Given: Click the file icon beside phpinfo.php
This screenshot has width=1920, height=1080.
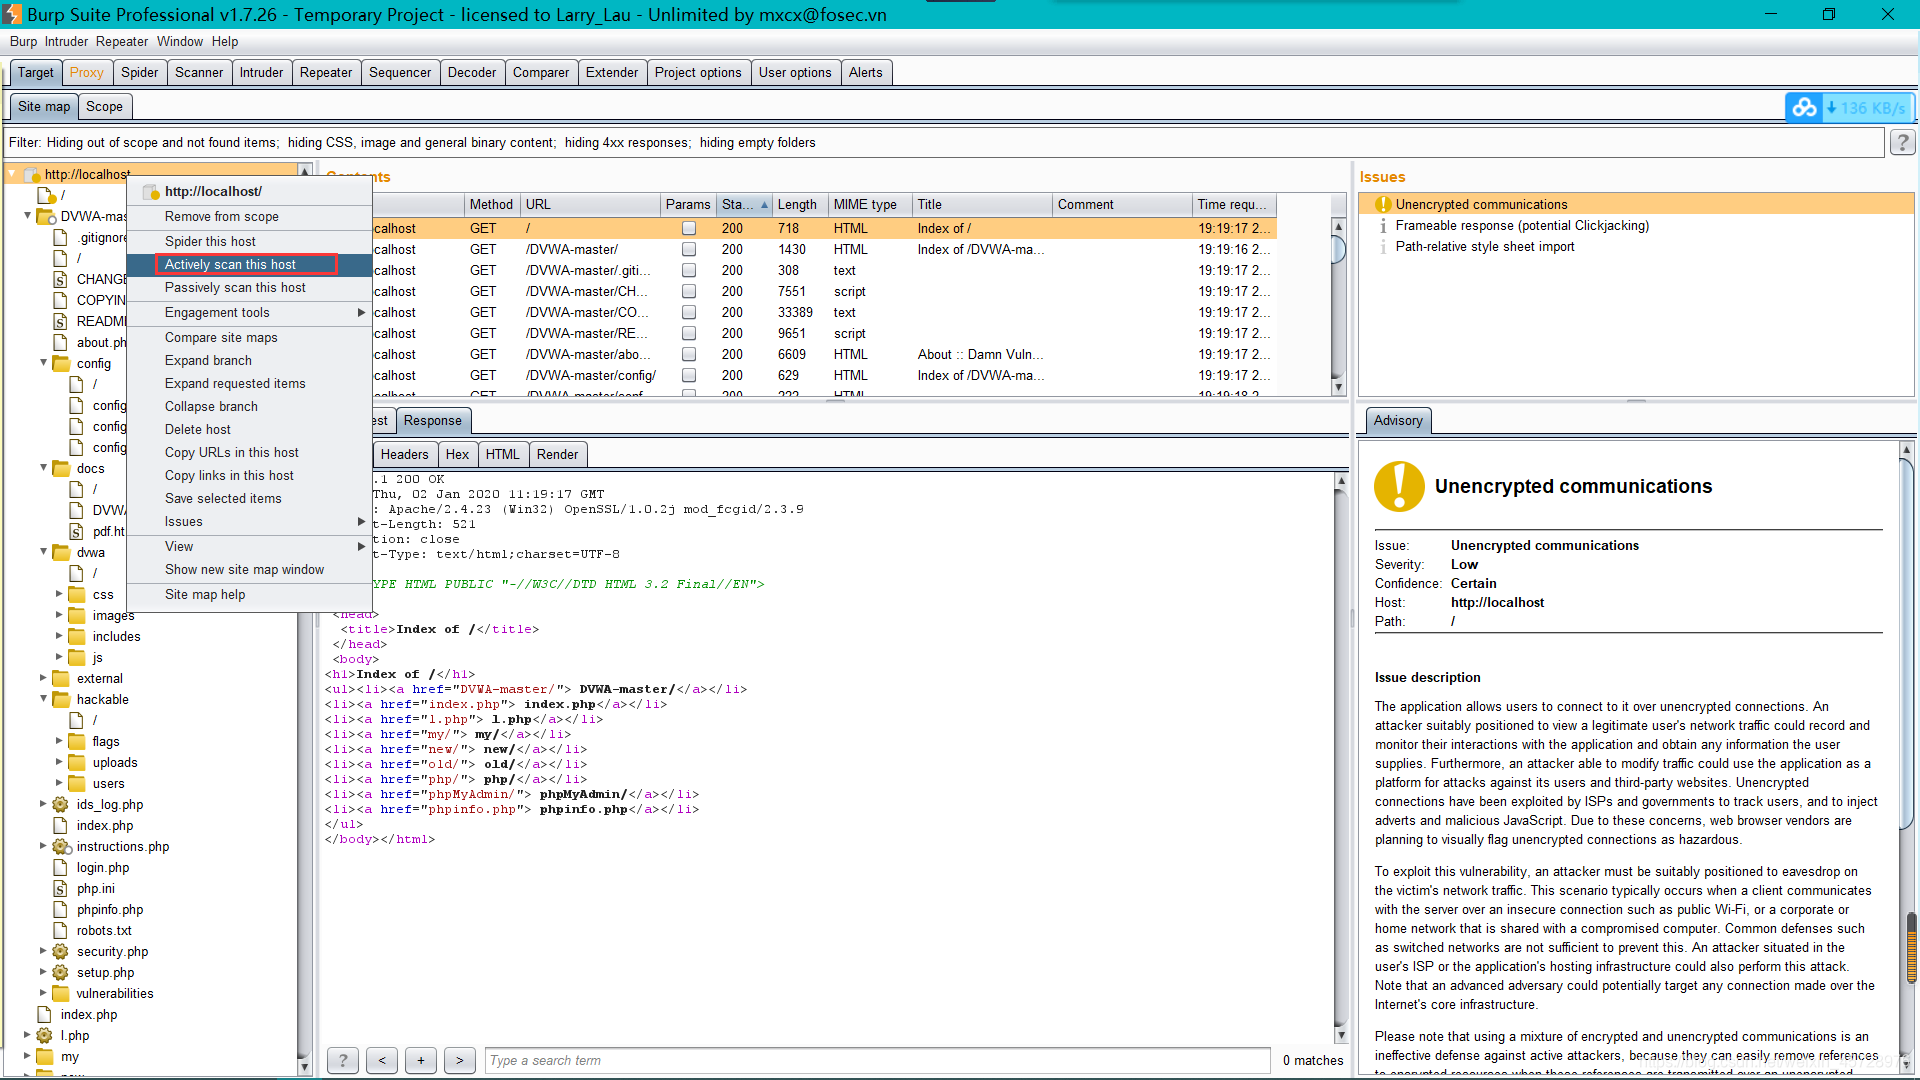Looking at the screenshot, I should pyautogui.click(x=60, y=909).
